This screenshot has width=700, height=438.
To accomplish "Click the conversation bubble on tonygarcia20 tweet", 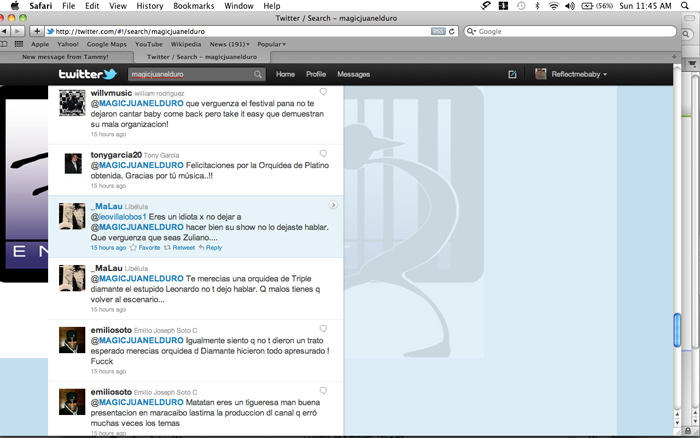I will (x=323, y=154).
